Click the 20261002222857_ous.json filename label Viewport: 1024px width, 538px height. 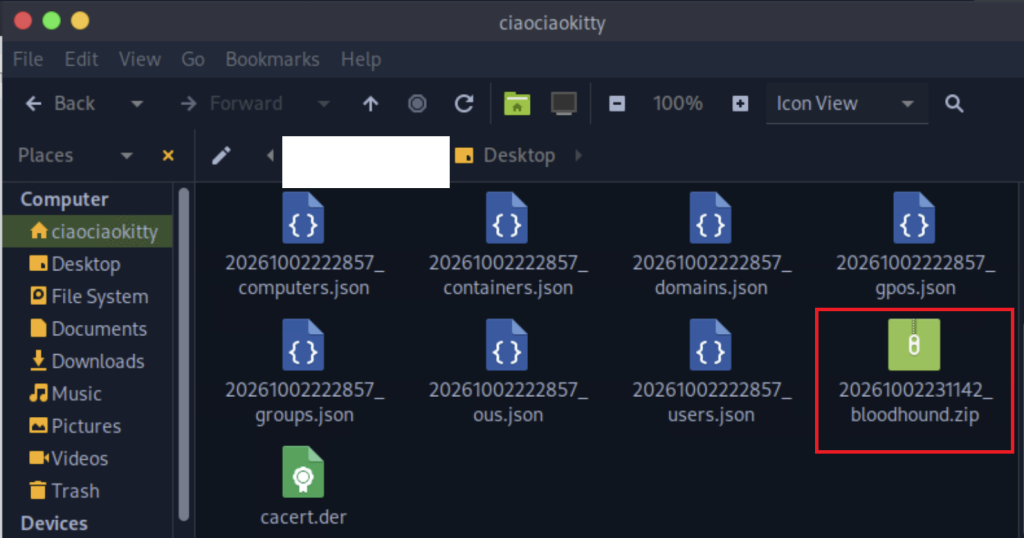click(508, 402)
